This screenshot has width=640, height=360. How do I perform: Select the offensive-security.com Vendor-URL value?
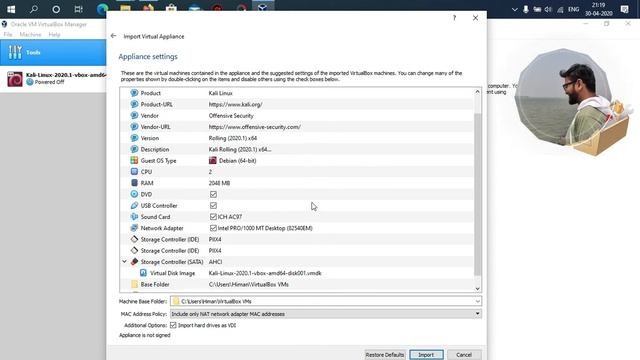coord(255,127)
